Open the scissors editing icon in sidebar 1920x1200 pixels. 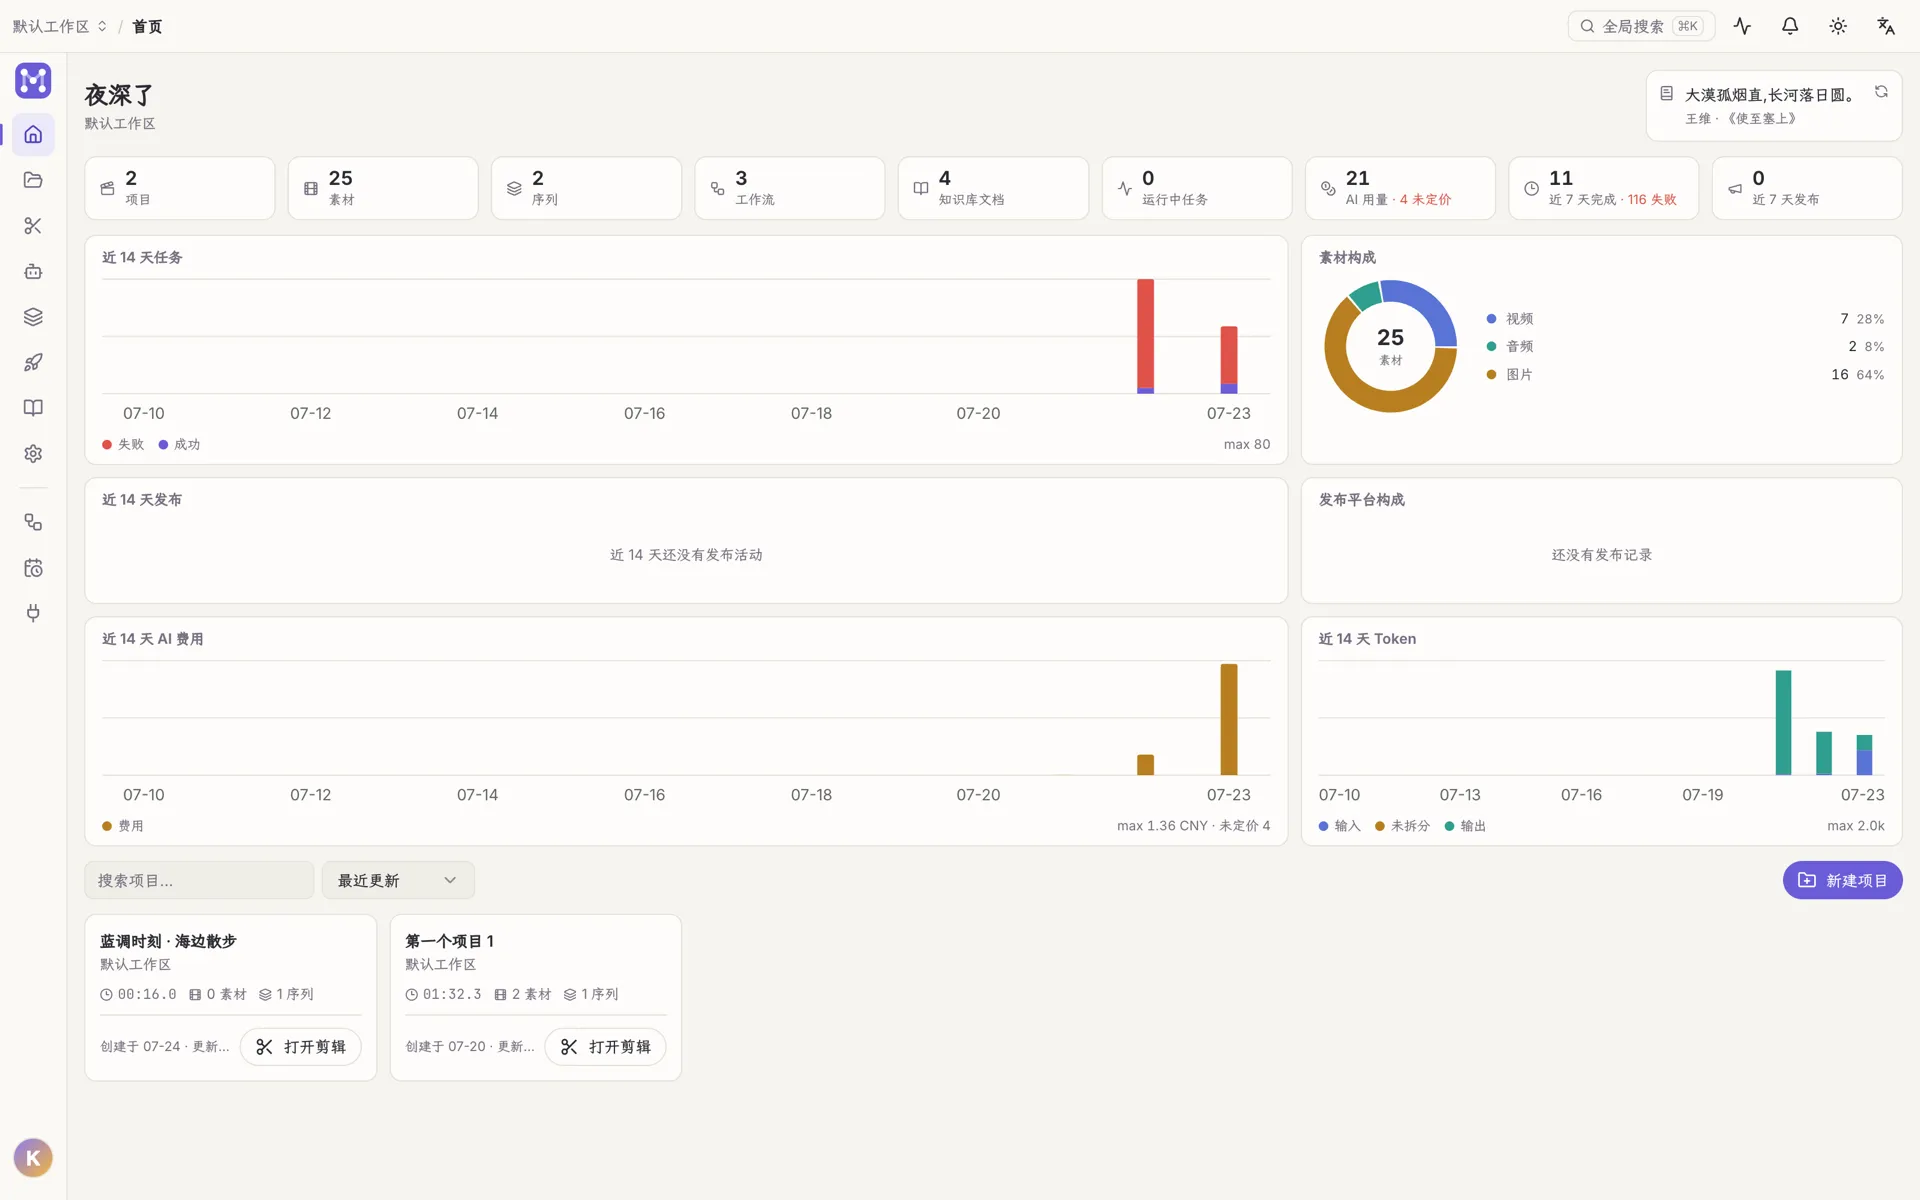(33, 226)
